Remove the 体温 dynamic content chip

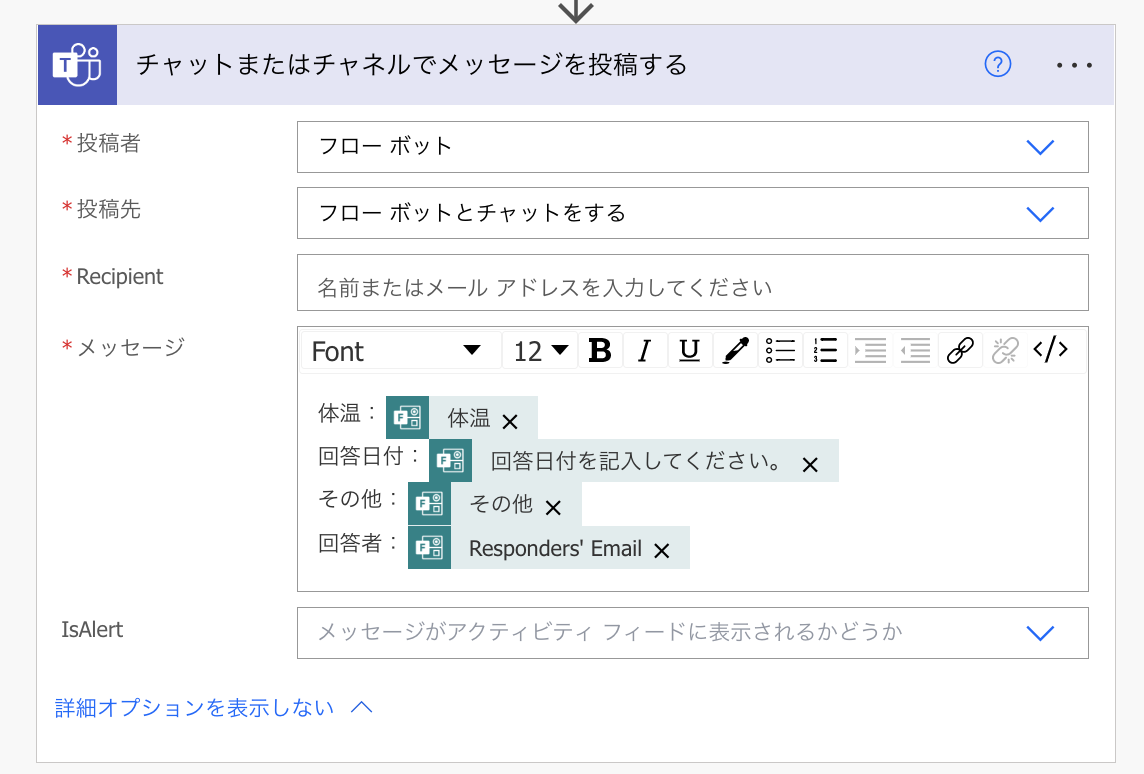tap(511, 422)
